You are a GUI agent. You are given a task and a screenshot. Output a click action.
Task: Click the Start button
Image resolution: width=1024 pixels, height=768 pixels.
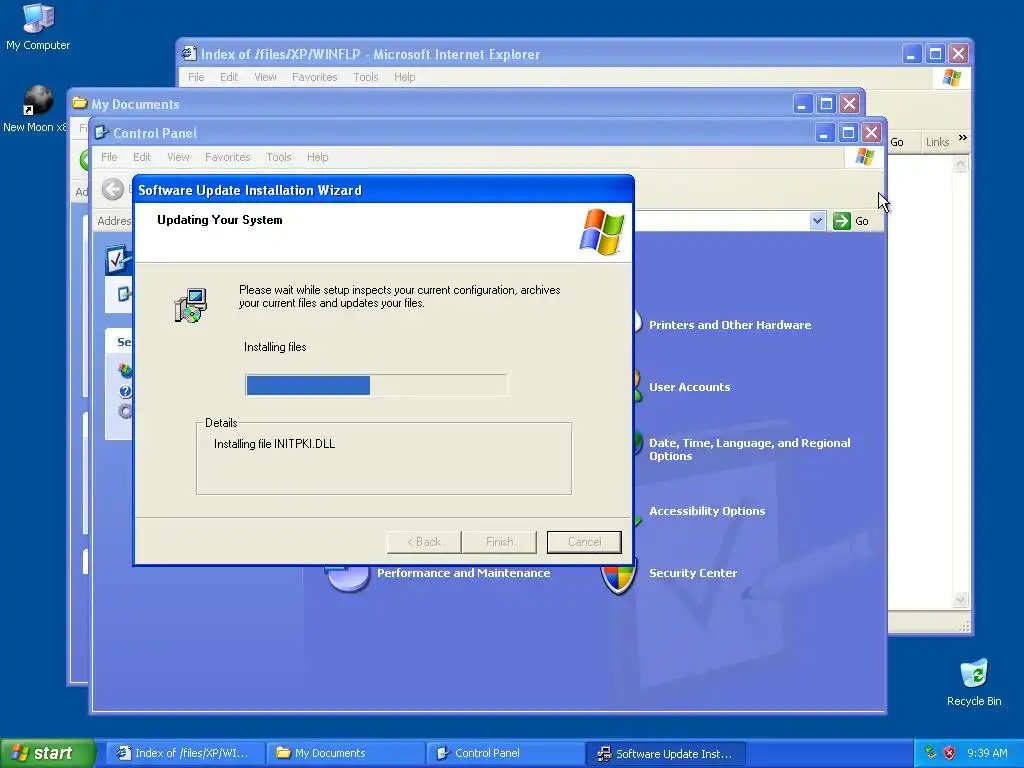pyautogui.click(x=48, y=753)
